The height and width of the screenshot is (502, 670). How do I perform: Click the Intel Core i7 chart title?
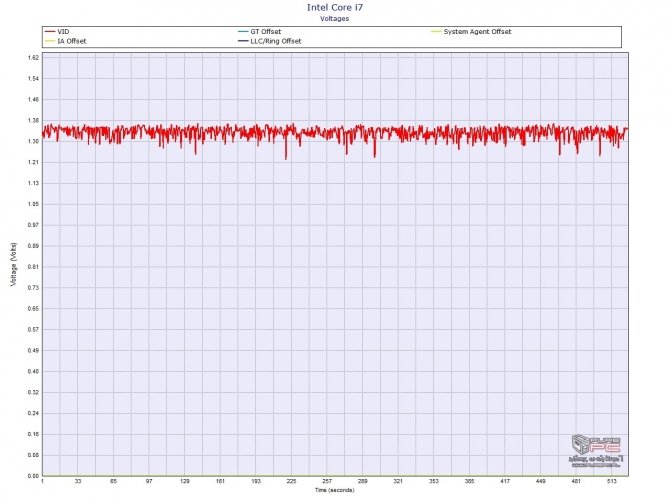tap(335, 7)
